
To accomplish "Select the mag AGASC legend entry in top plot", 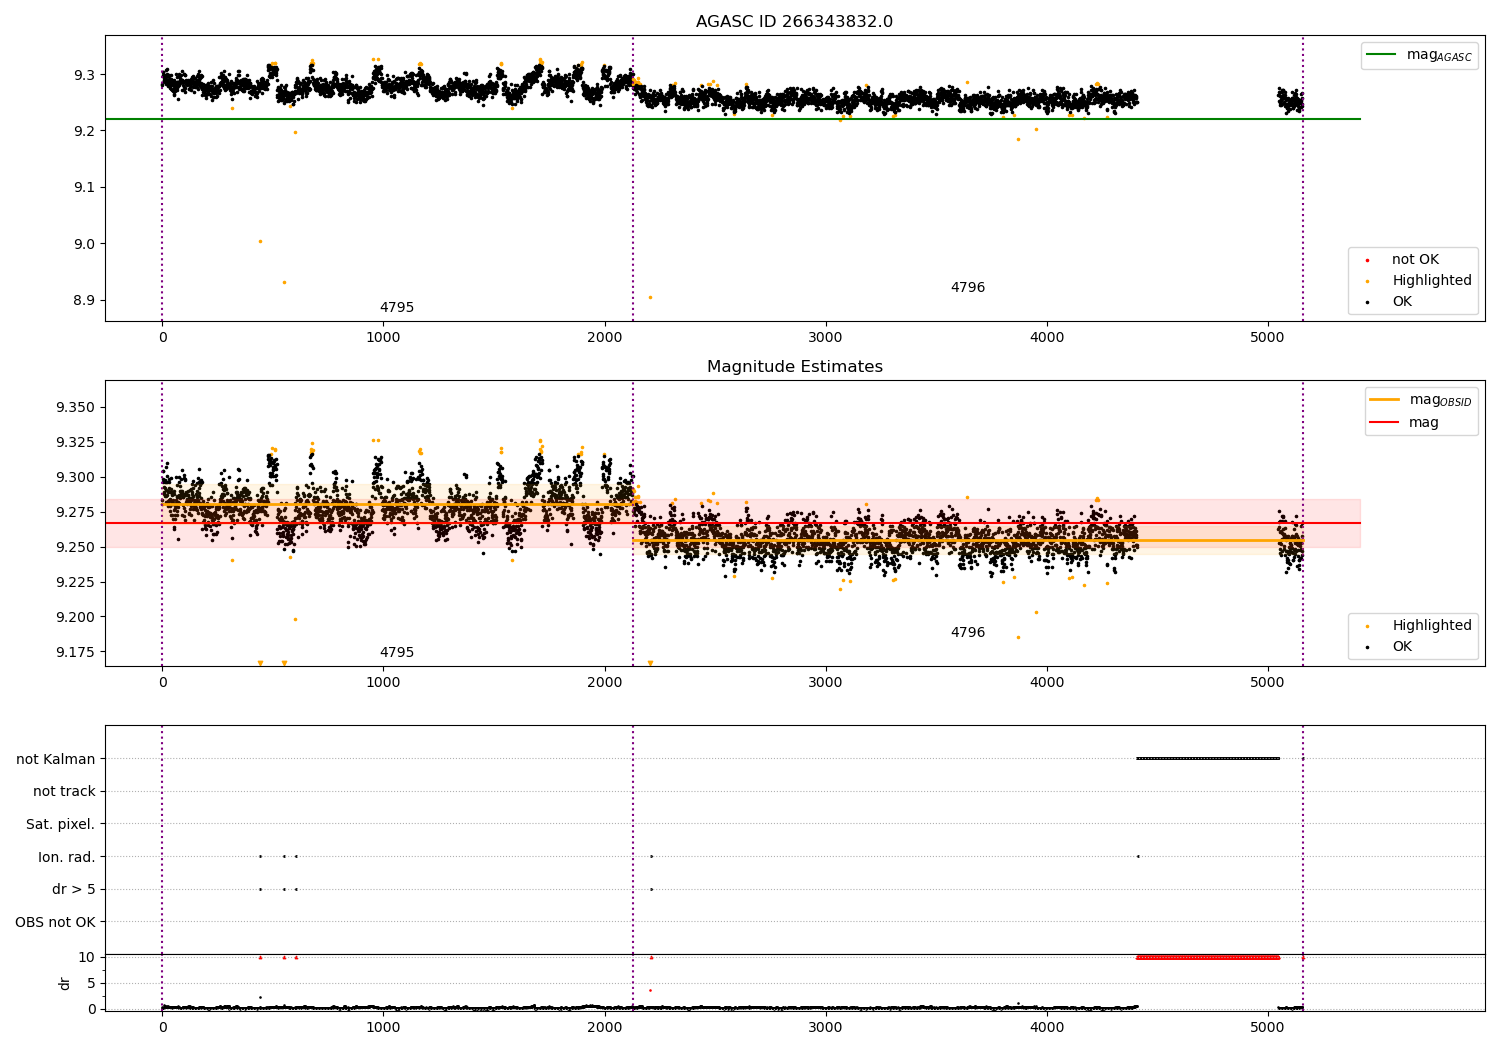I will tap(1419, 55).
